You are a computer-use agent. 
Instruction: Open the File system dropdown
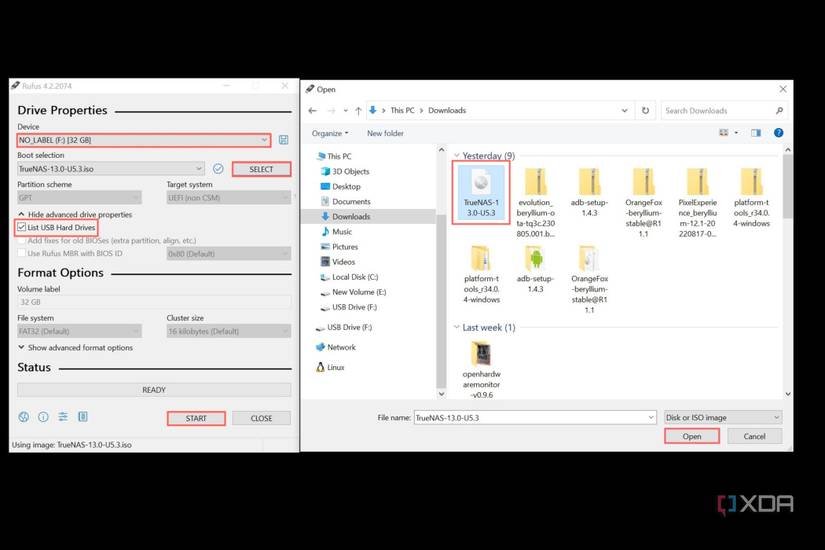[x=79, y=331]
